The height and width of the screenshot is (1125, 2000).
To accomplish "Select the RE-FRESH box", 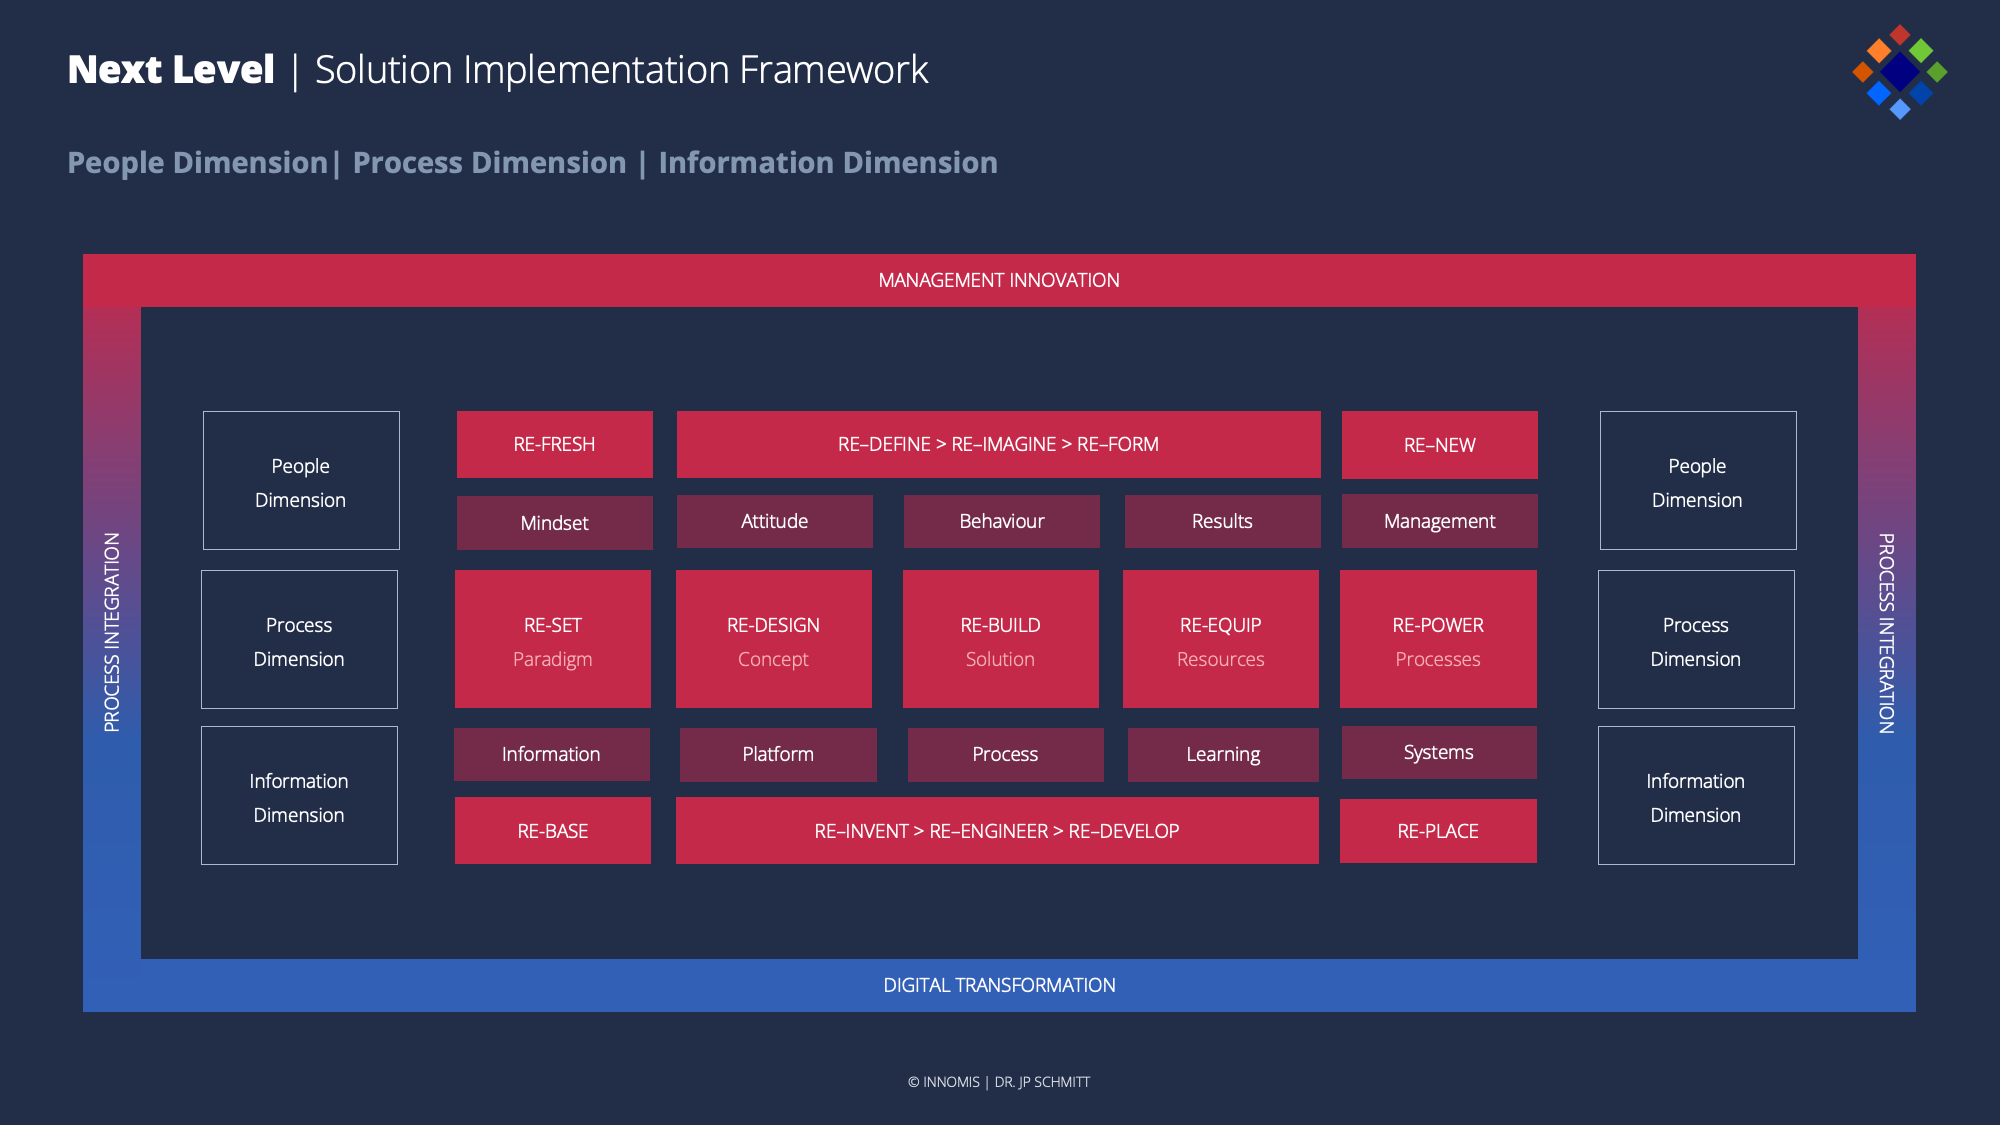I will 554,444.
